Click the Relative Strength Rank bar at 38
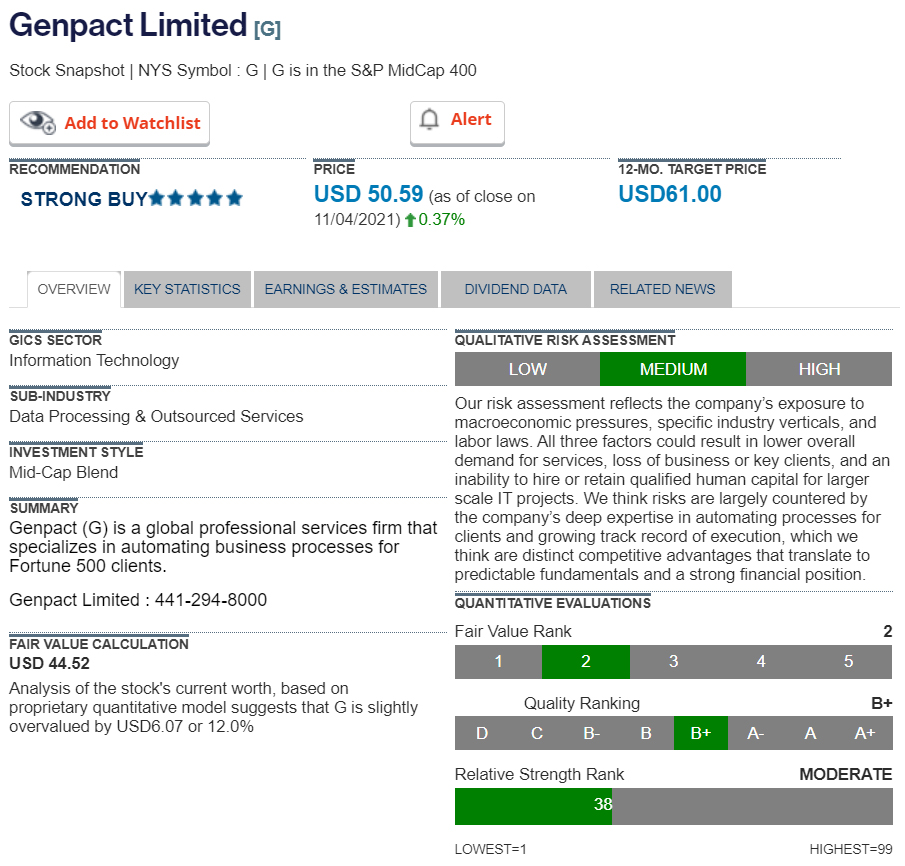 pyautogui.click(x=602, y=805)
